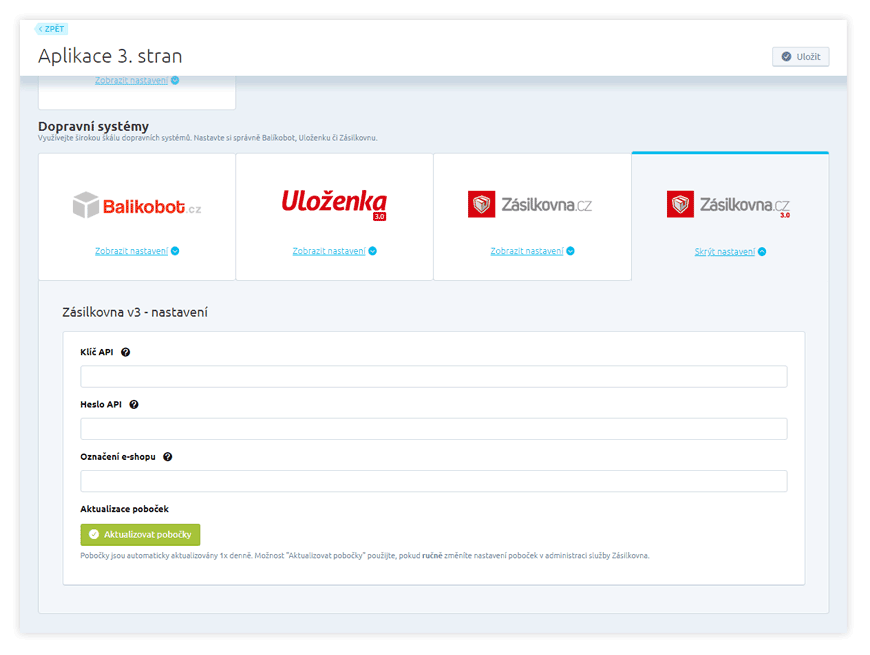This screenshot has height=655, width=870.
Task: Focus the Klíč API input field
Action: pos(434,377)
